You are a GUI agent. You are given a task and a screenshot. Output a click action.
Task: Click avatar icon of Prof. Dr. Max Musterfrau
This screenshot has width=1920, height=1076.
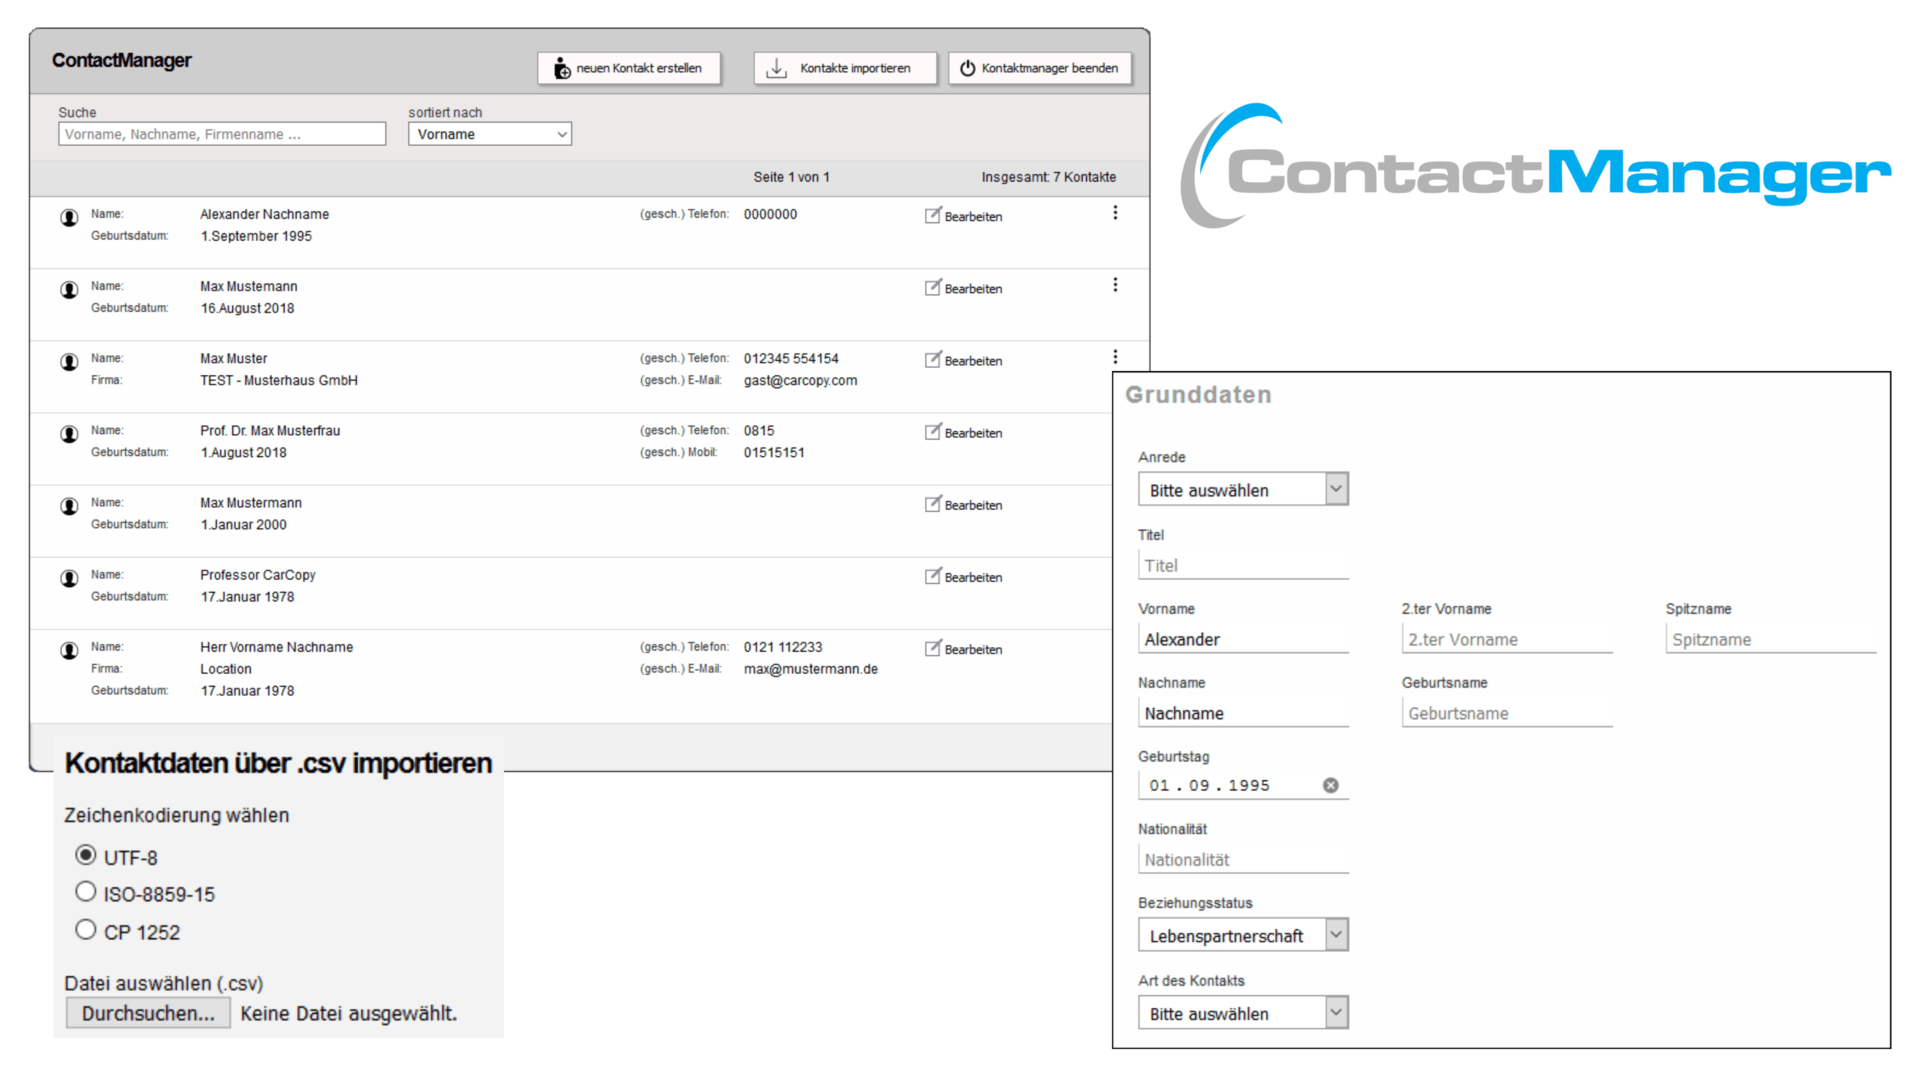point(69,433)
